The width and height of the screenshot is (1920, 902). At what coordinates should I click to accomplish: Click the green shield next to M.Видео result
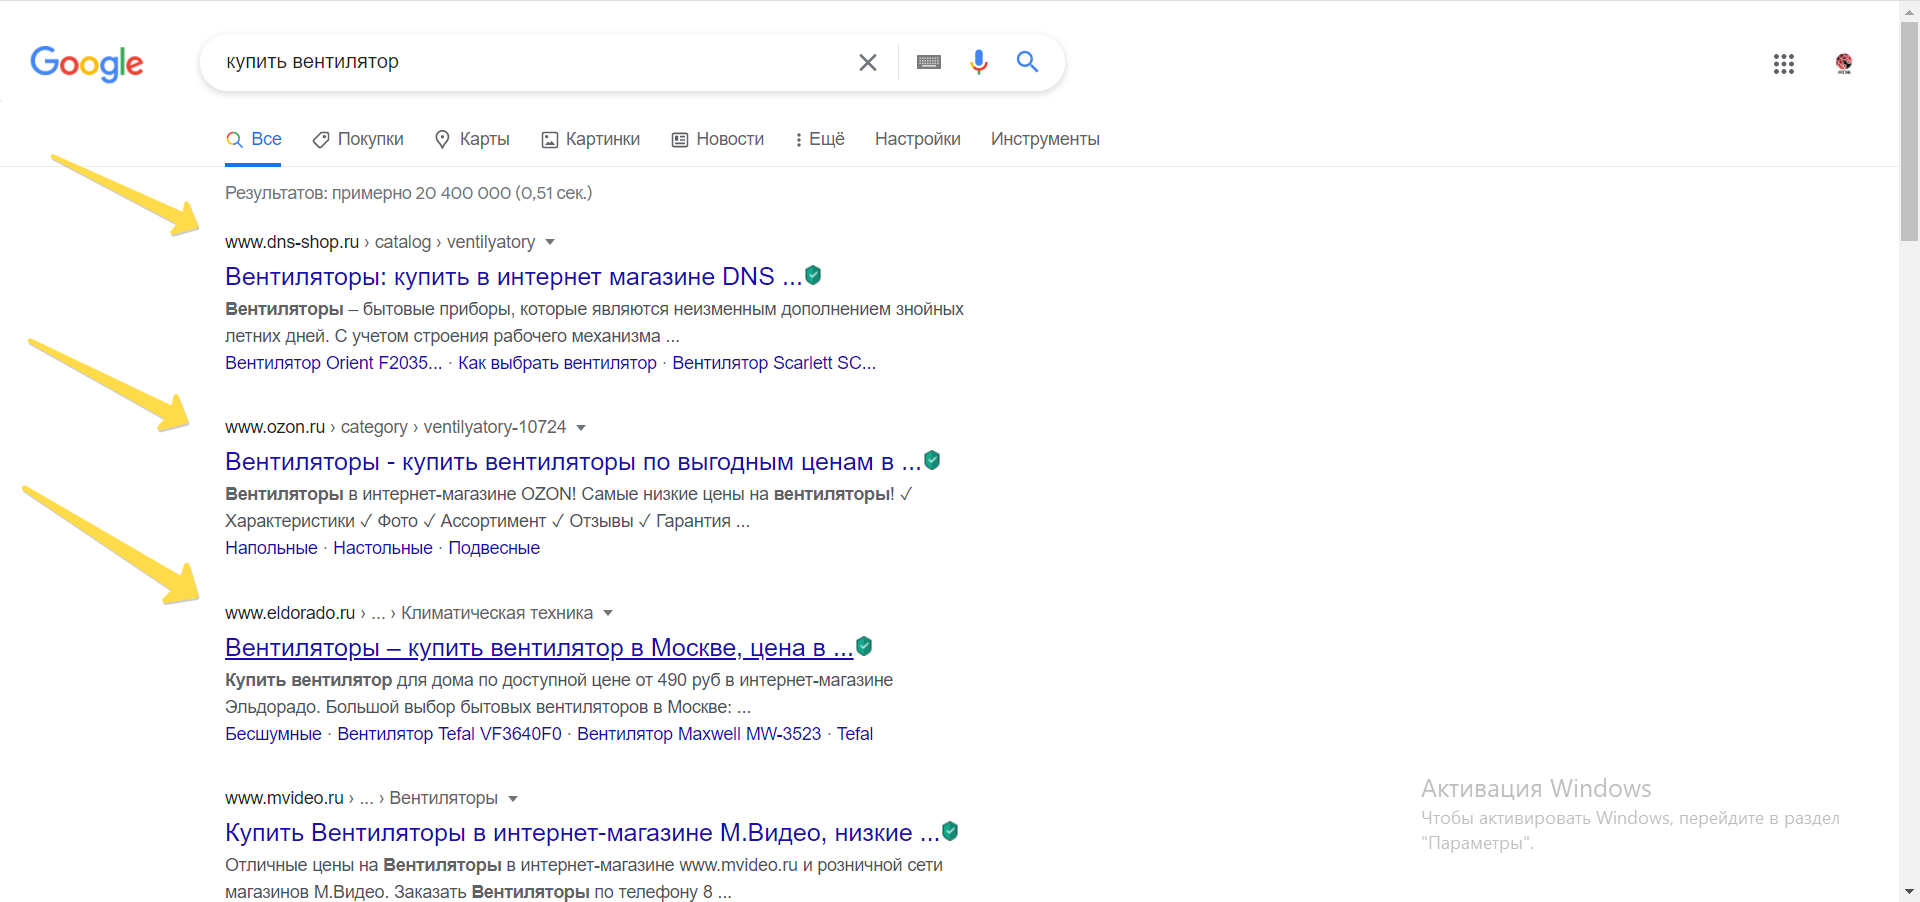coord(950,831)
